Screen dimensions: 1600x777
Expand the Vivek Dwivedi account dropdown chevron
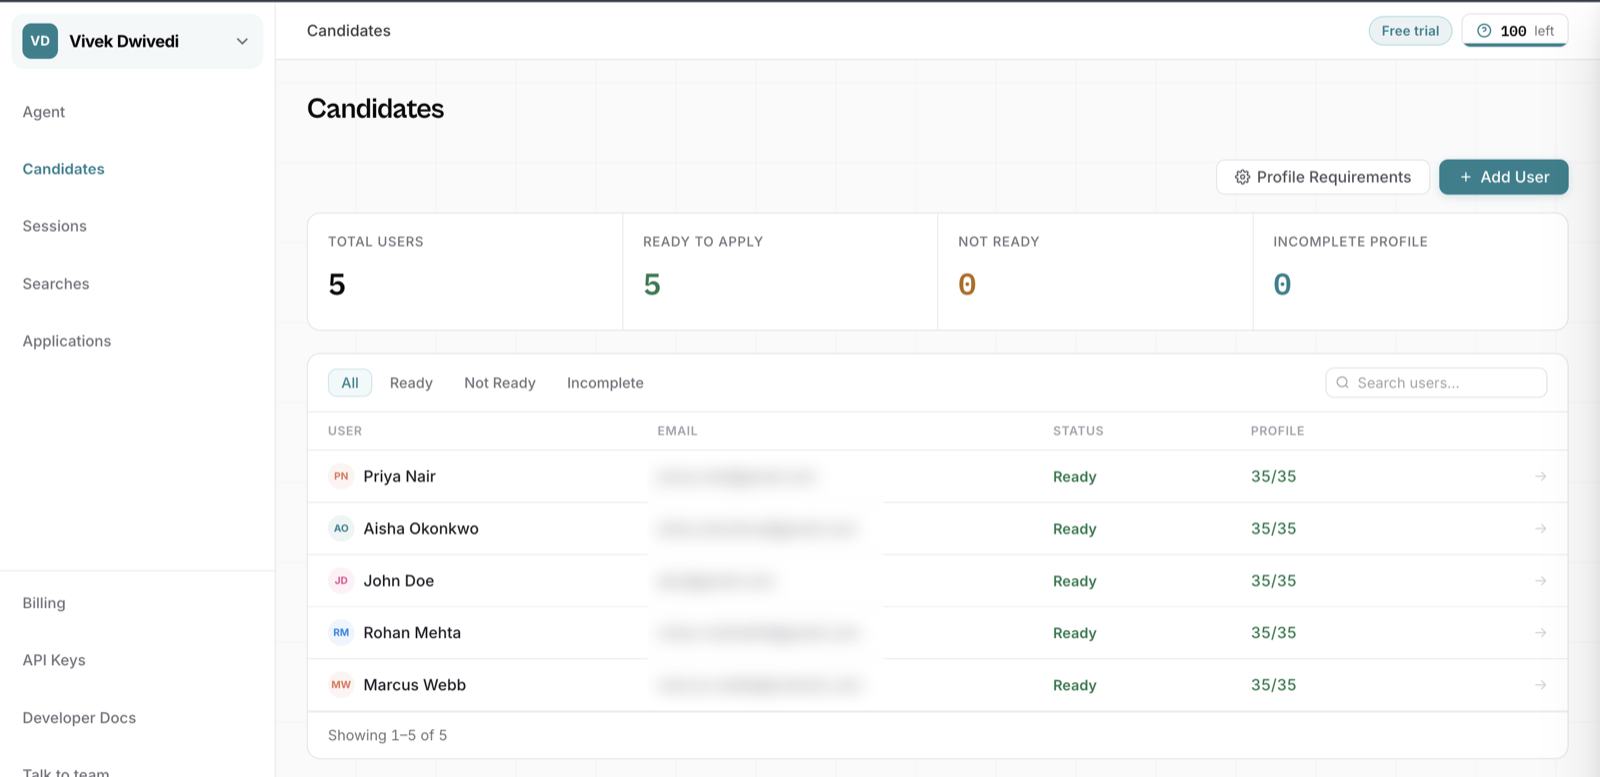(x=242, y=41)
